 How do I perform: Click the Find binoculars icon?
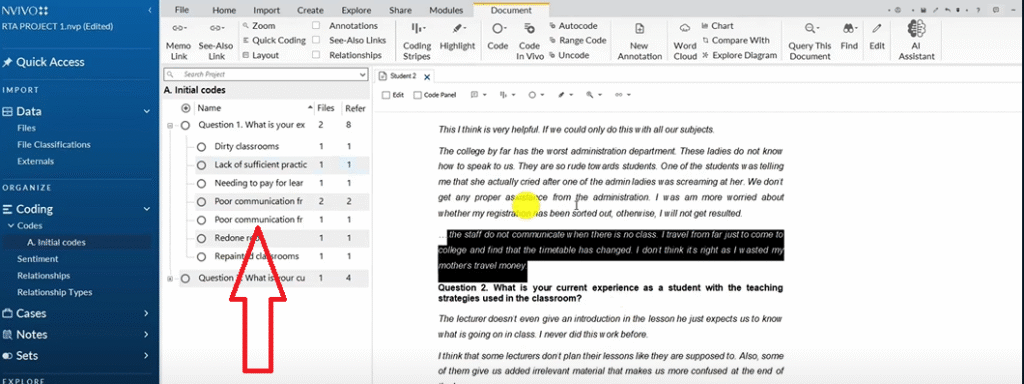point(849,29)
